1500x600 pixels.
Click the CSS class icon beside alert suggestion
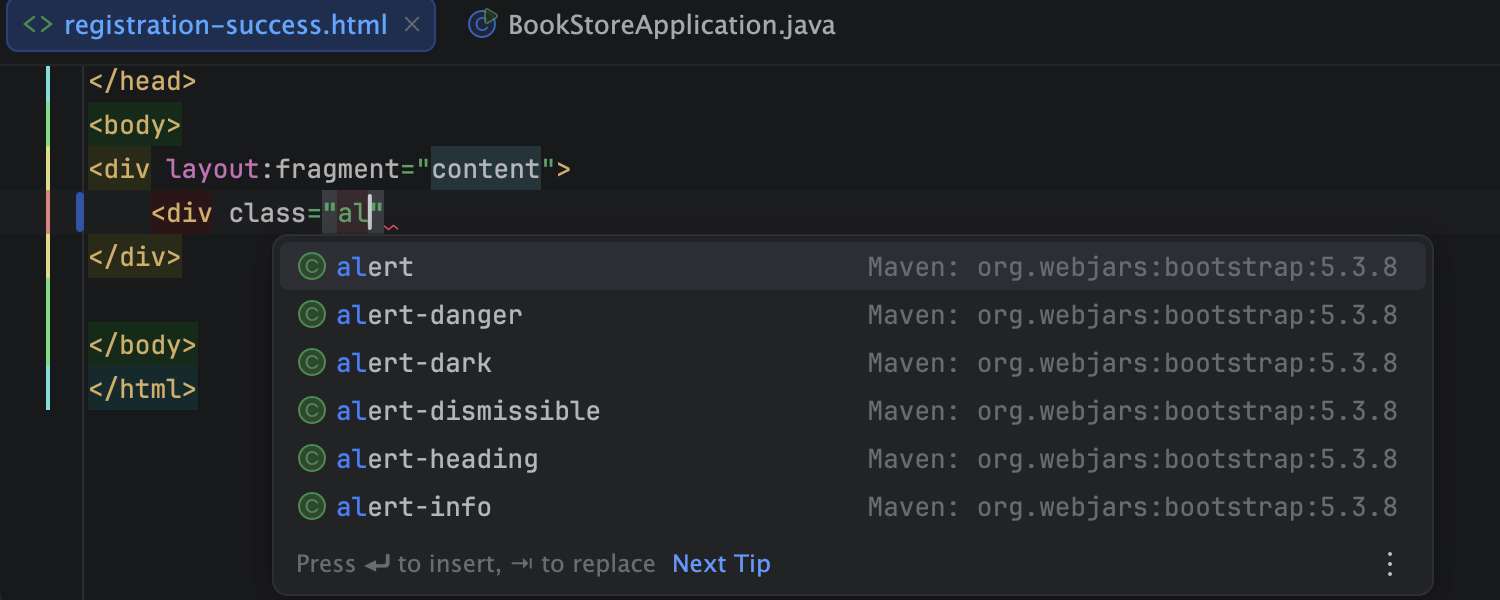click(x=311, y=266)
